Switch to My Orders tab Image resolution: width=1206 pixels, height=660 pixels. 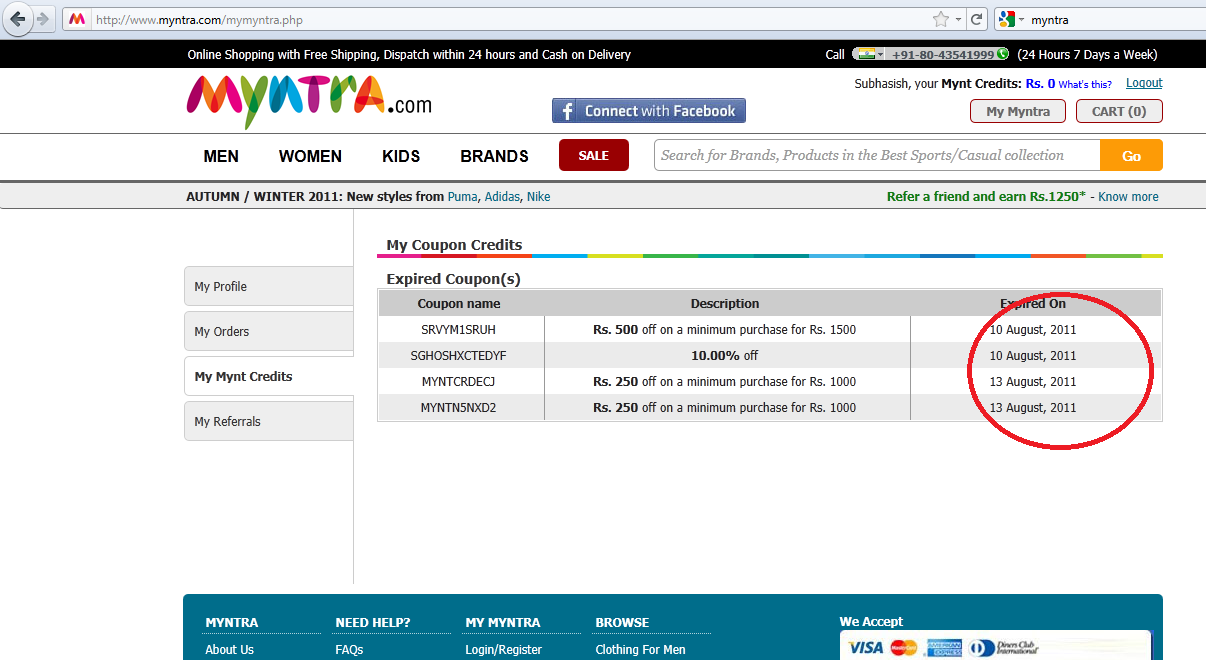click(269, 331)
